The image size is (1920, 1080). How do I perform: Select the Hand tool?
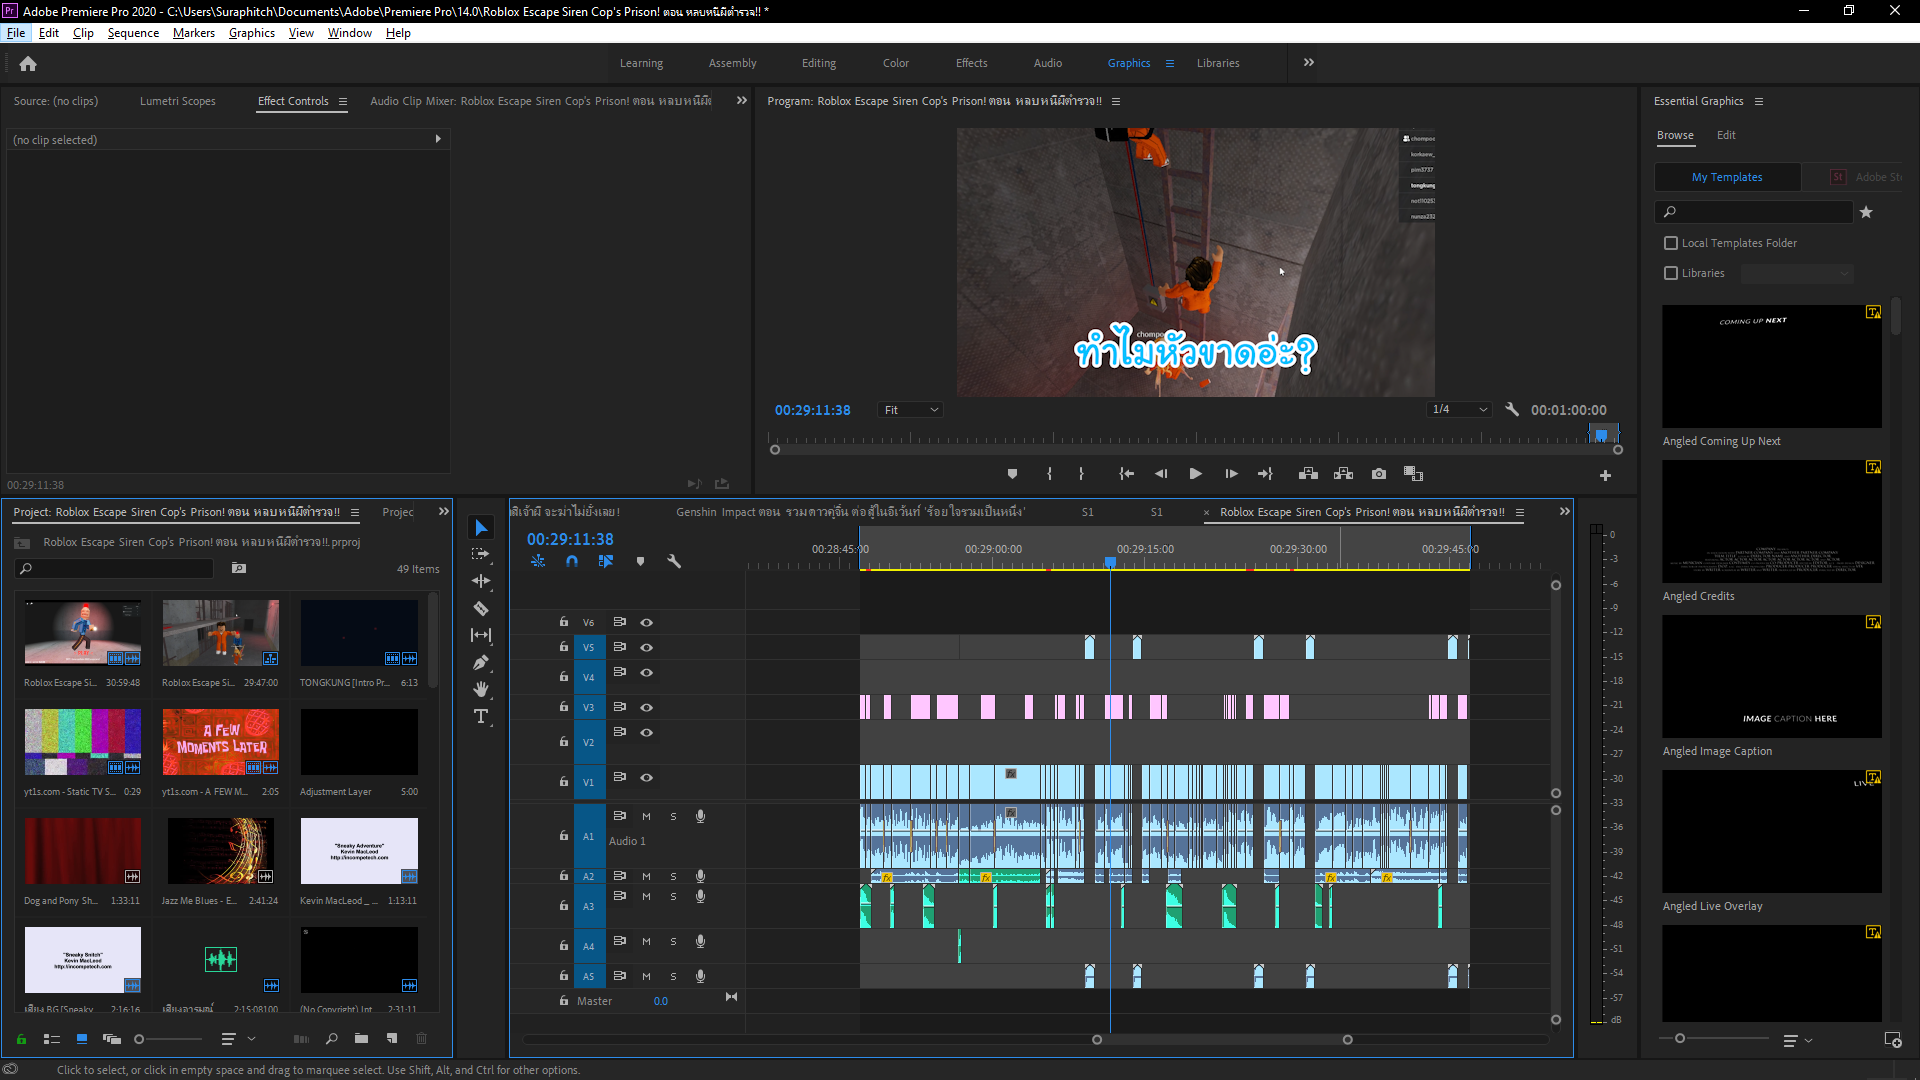click(481, 689)
